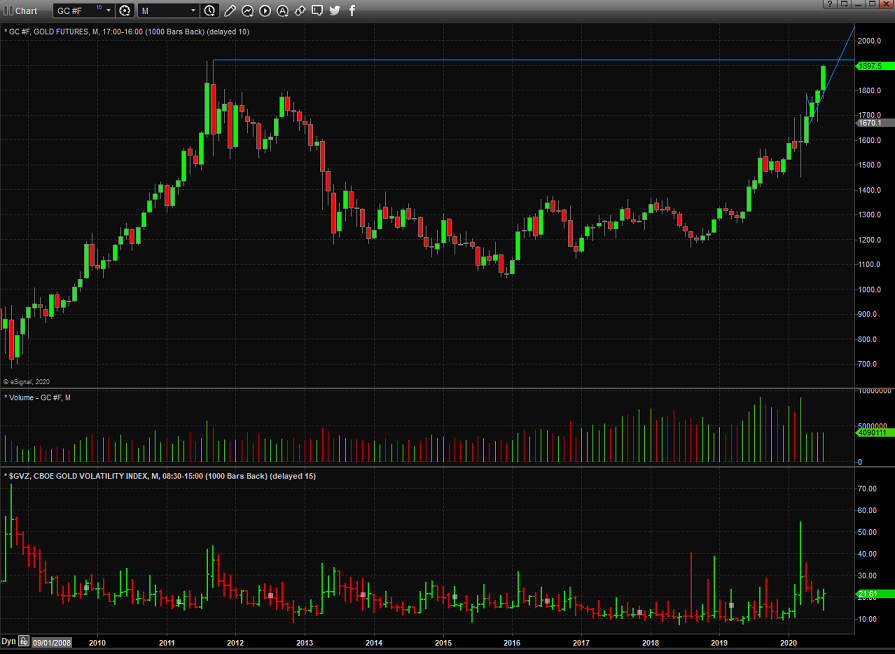Open the symbol settings gear icon
Image resolution: width=895 pixels, height=654 pixels.
124,10
